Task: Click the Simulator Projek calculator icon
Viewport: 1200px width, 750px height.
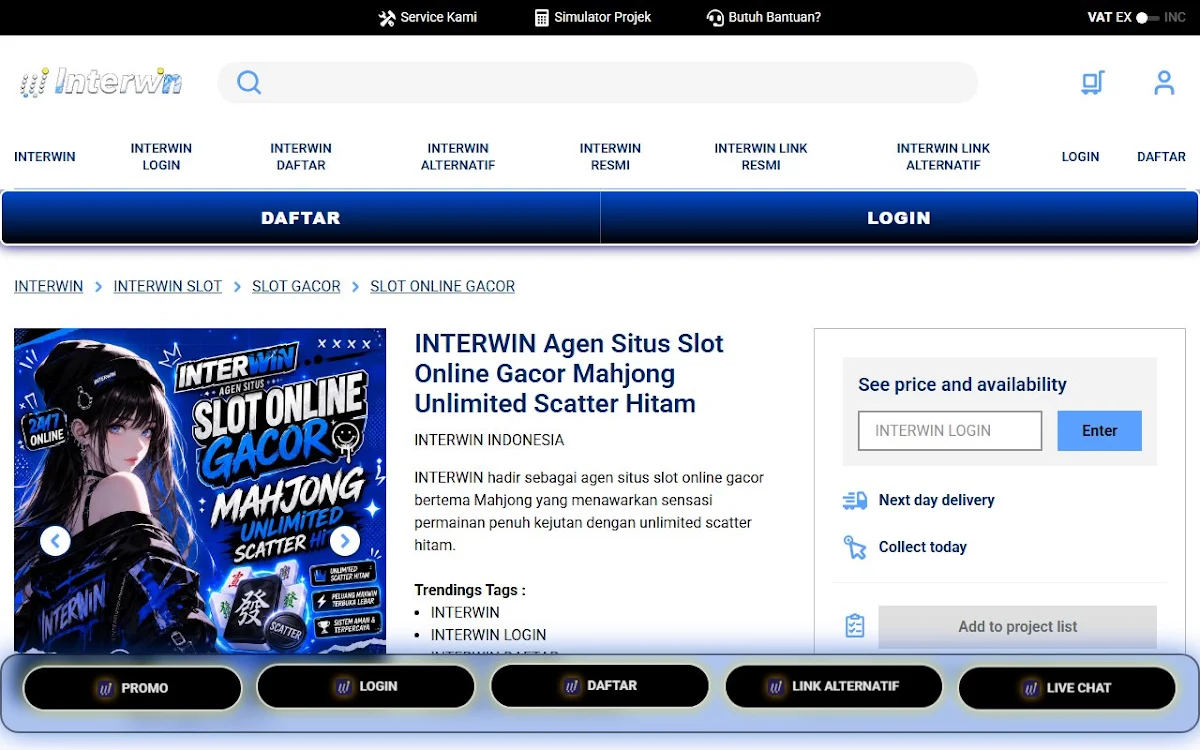Action: 542,18
